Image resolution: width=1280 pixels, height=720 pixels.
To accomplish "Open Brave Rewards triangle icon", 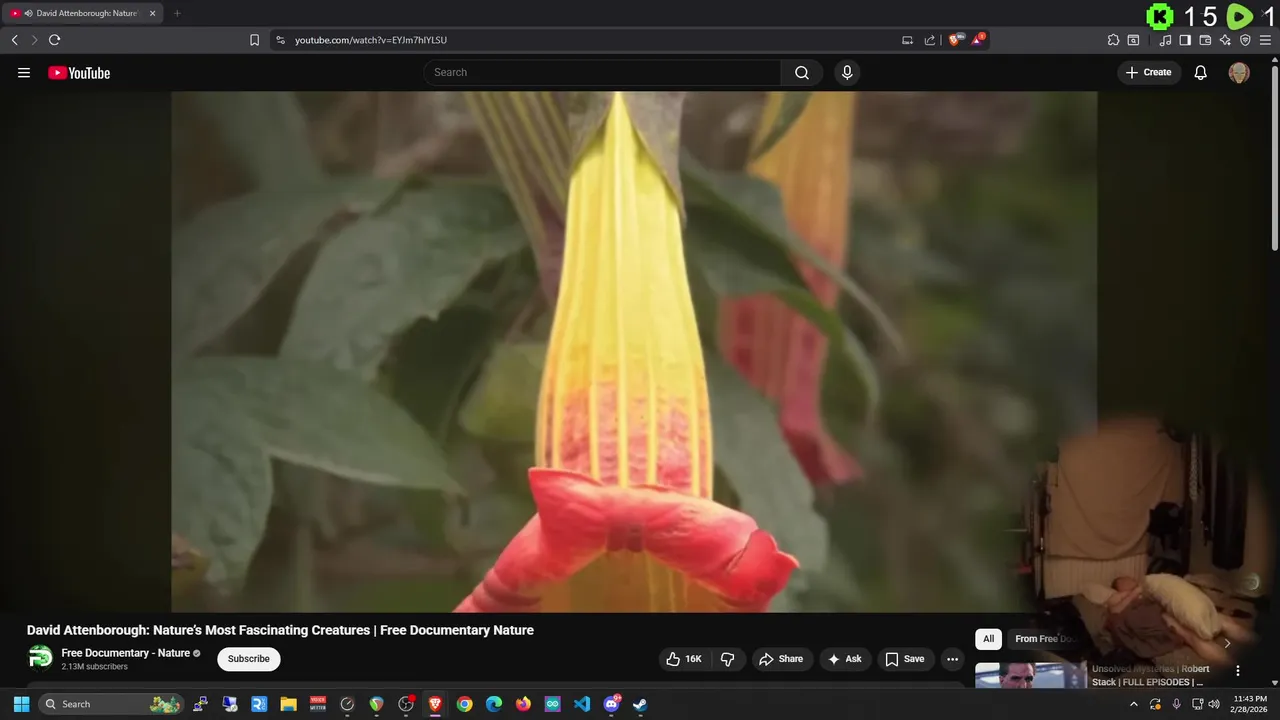I will click(978, 40).
